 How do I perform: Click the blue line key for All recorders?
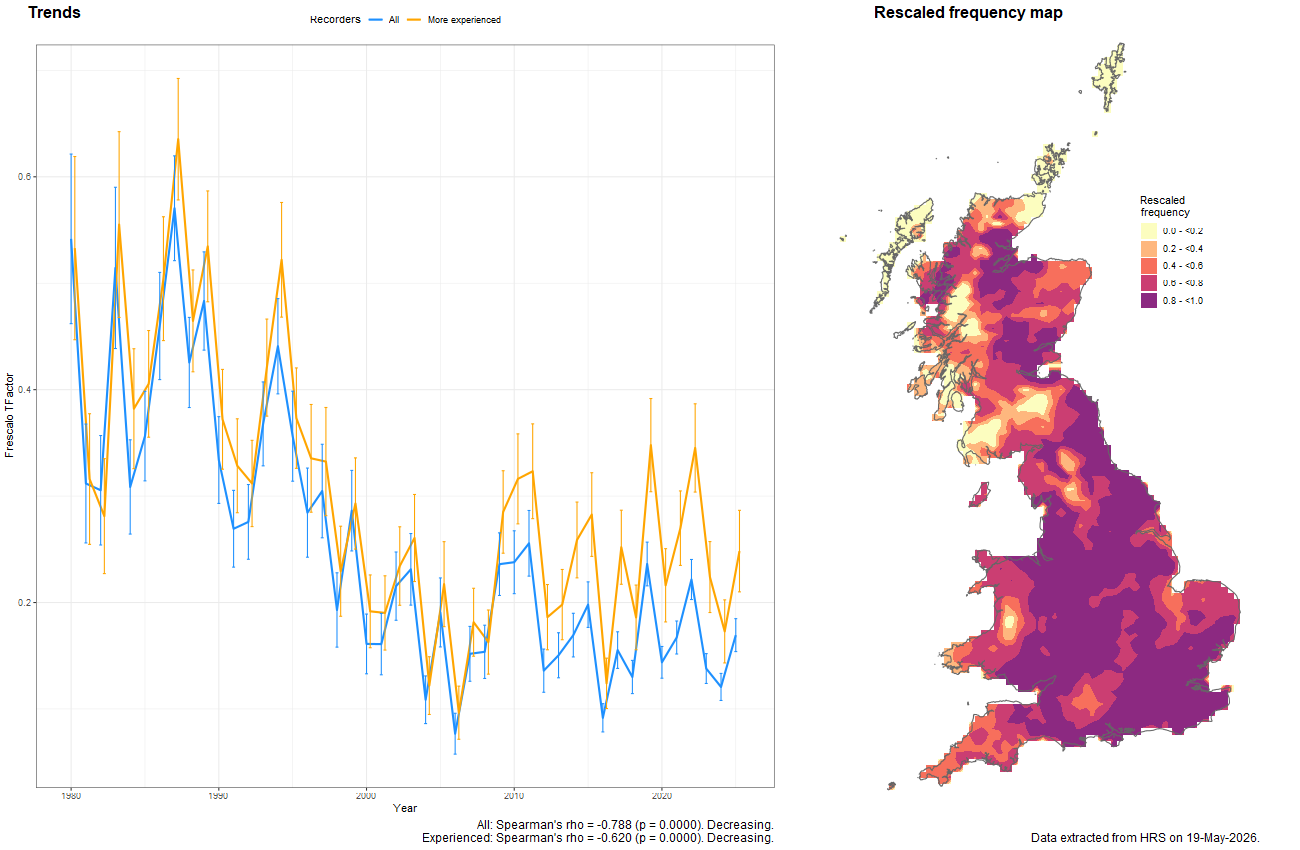(376, 20)
